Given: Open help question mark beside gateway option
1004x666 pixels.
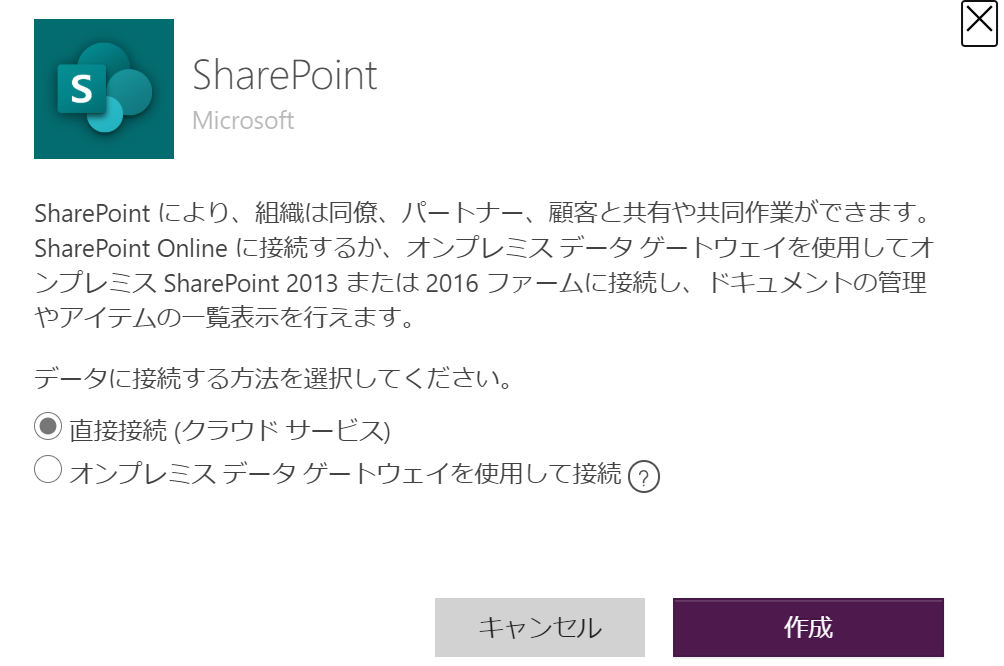Looking at the screenshot, I should tap(644, 476).
